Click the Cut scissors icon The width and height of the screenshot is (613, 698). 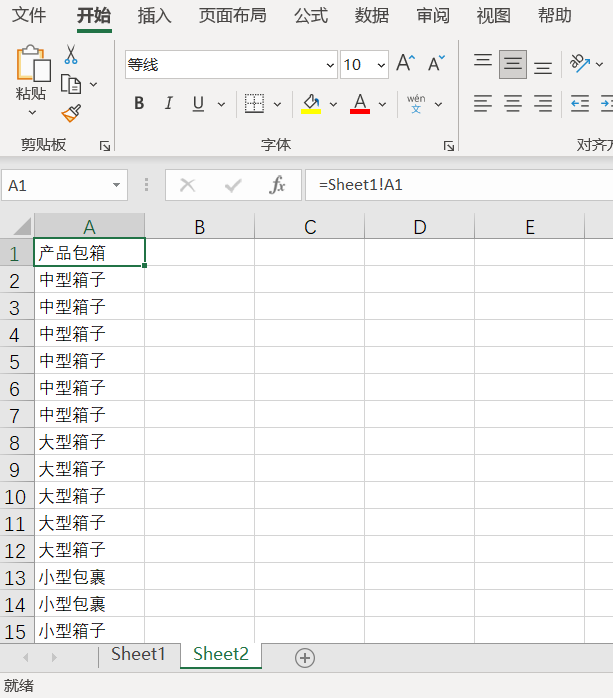[71, 54]
